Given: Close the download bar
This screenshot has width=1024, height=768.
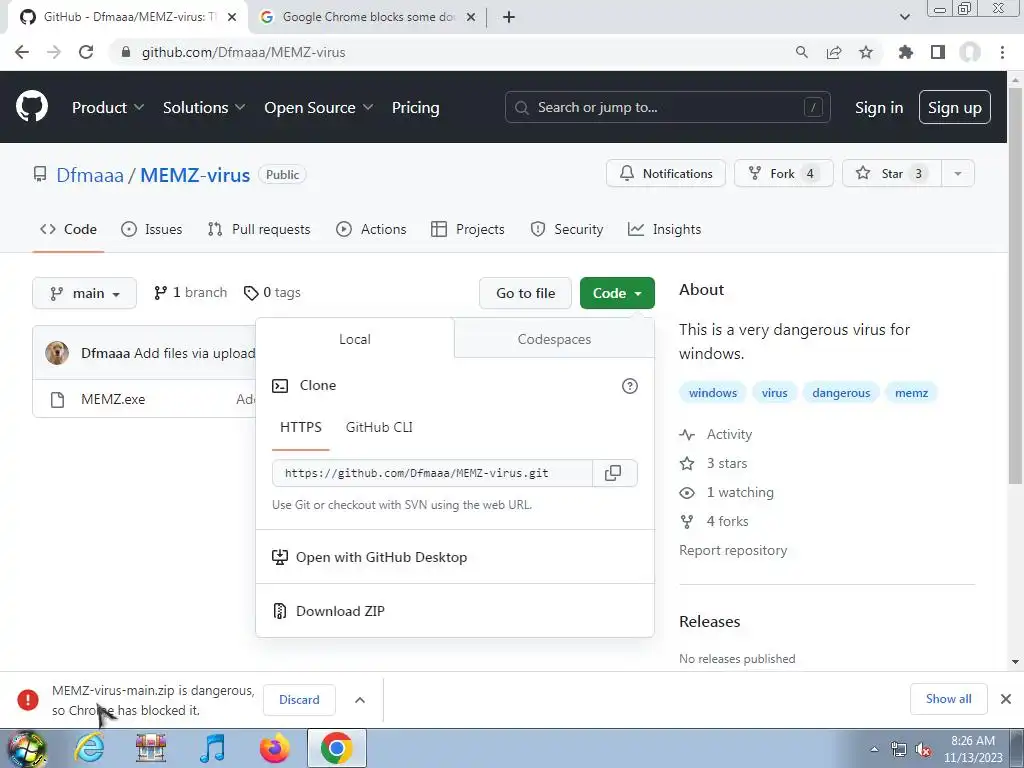Looking at the screenshot, I should point(1006,699).
